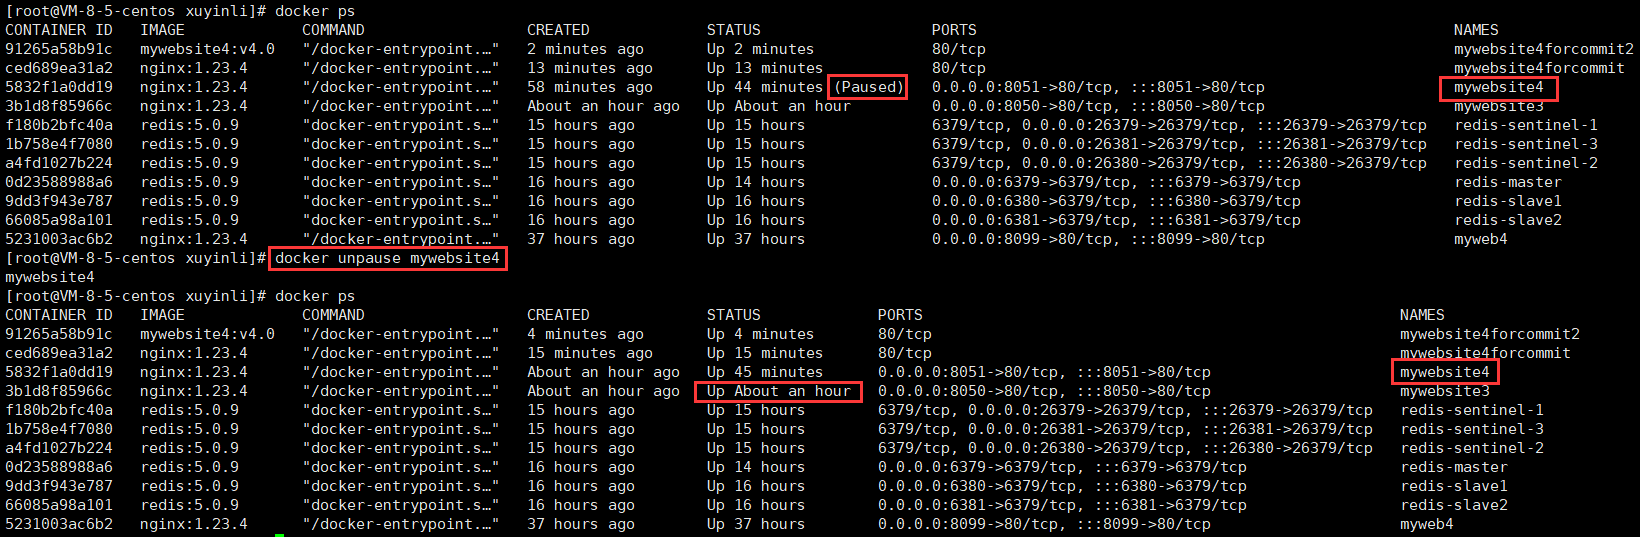
Task: Click IMAGE header of first docker ps output
Action: (x=162, y=30)
